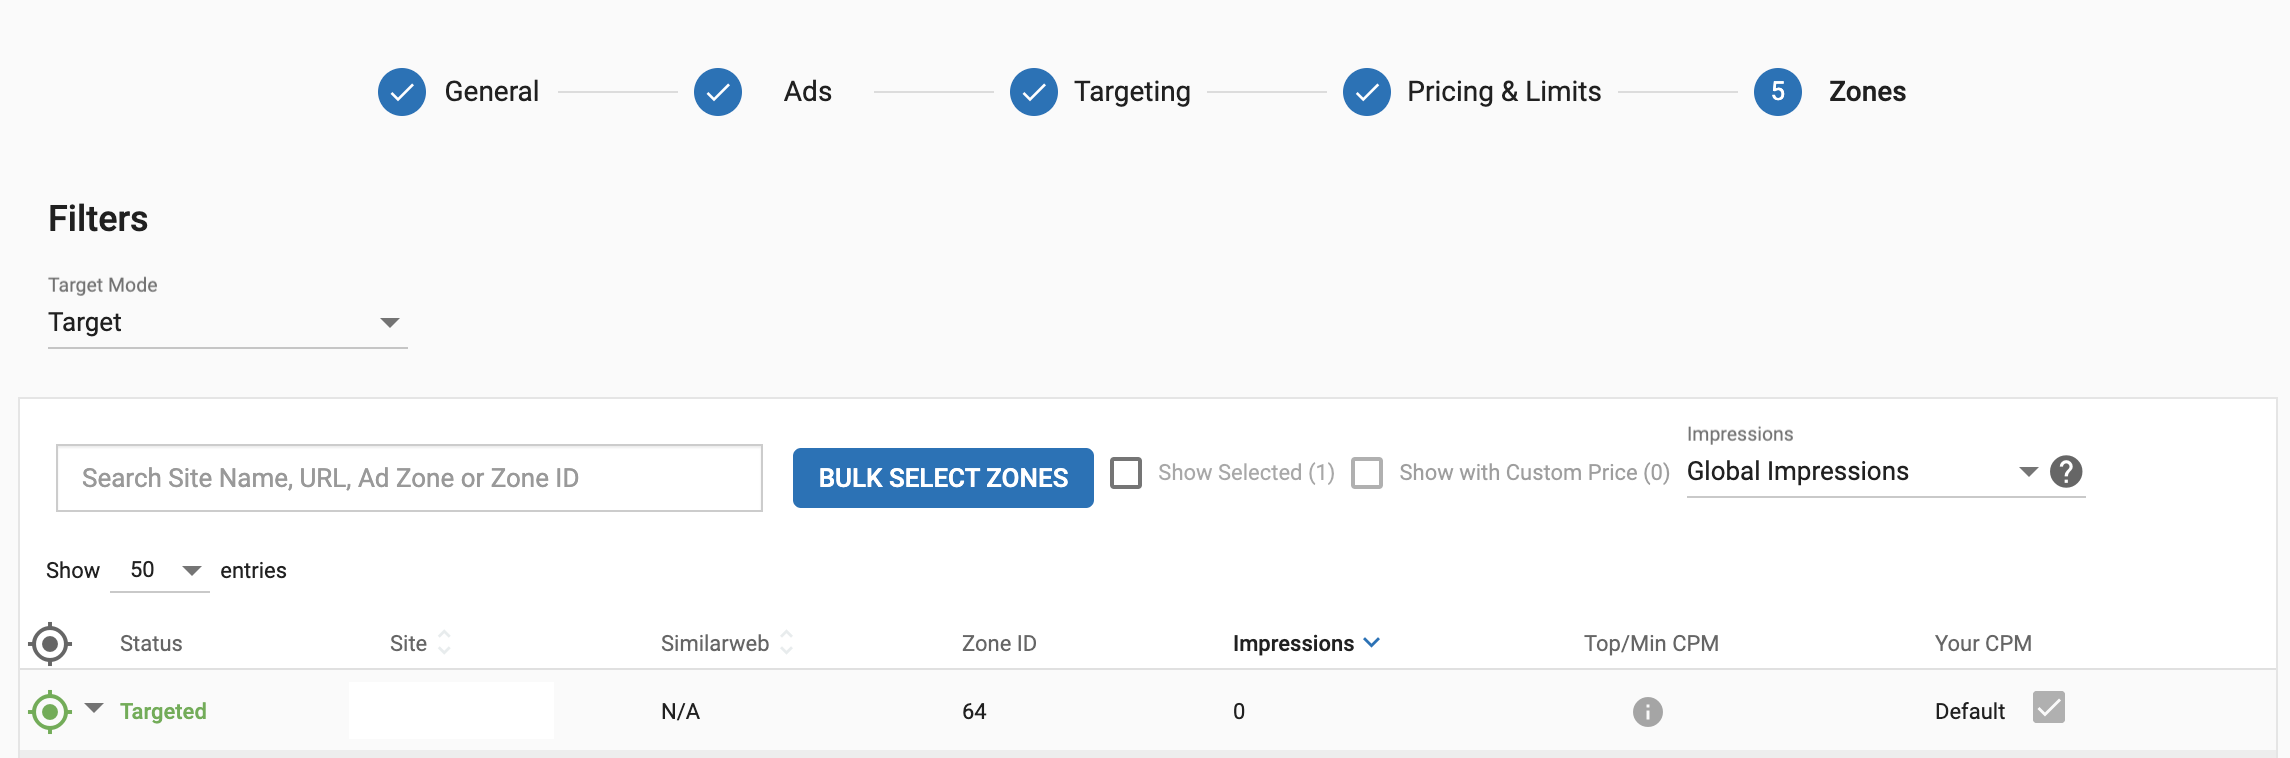
Task: Click the impressions help question mark icon
Action: [x=2066, y=471]
